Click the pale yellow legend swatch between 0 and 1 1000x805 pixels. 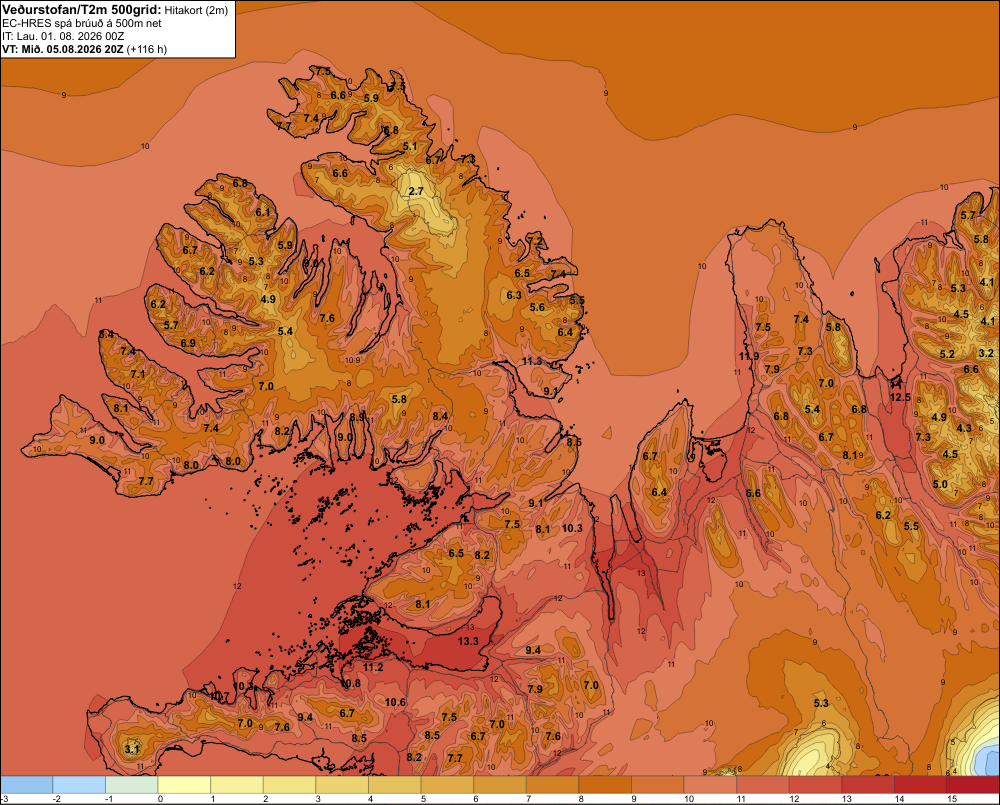coord(184,785)
